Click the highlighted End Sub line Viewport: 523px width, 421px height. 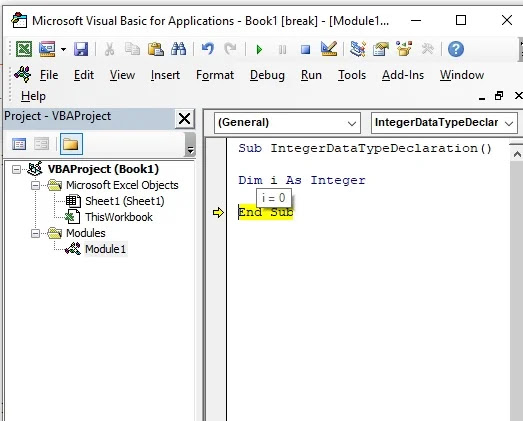click(x=266, y=212)
